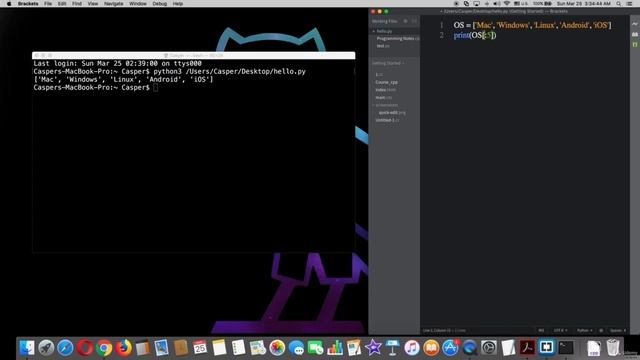The height and width of the screenshot is (360, 640).
Task: Click the Wi-Fi status icon in the menu bar
Action: 507,4
